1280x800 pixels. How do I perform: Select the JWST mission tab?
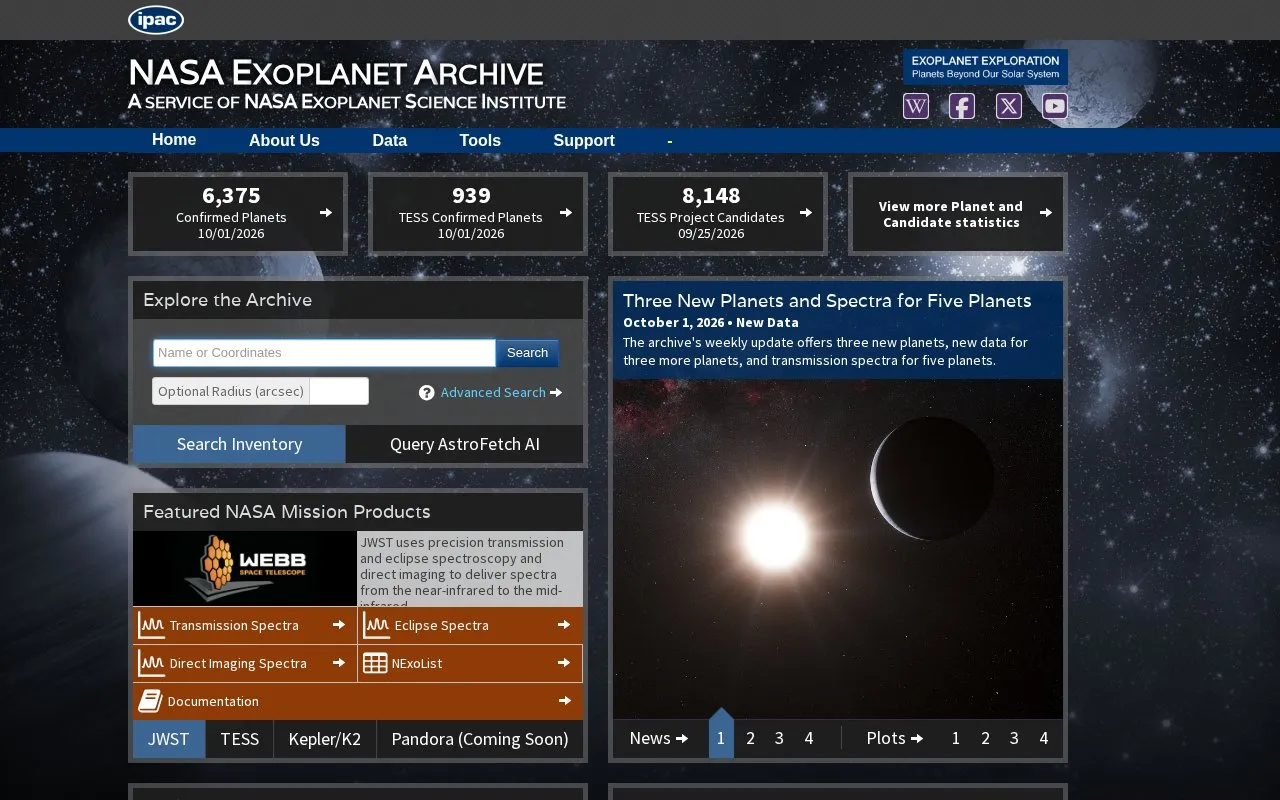(x=169, y=739)
